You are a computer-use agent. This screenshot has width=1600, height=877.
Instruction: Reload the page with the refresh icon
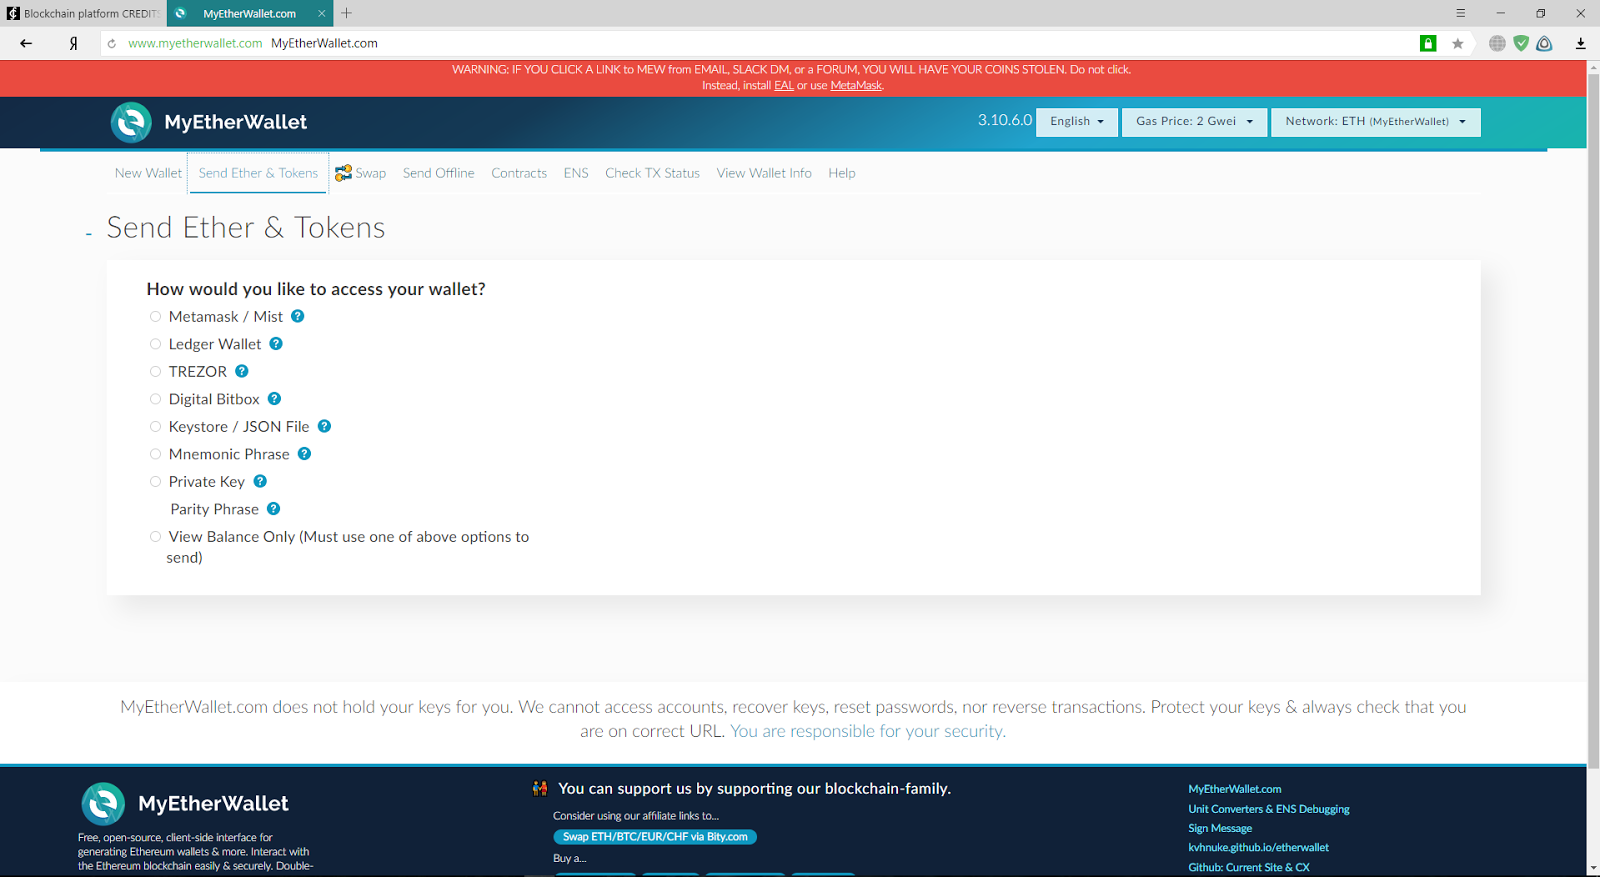pyautogui.click(x=112, y=44)
